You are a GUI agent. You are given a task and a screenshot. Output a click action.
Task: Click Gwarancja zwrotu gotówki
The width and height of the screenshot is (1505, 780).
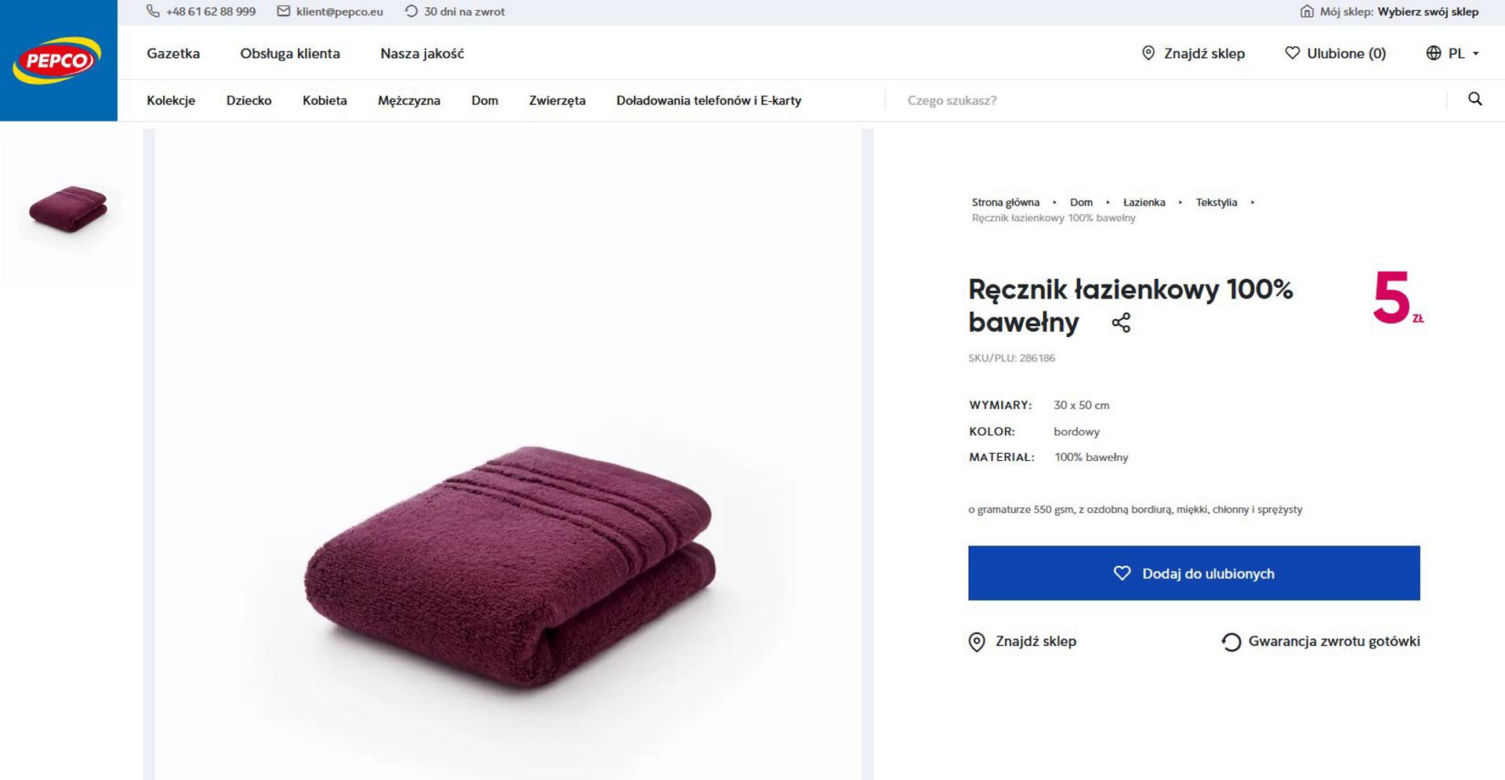click(1321, 641)
